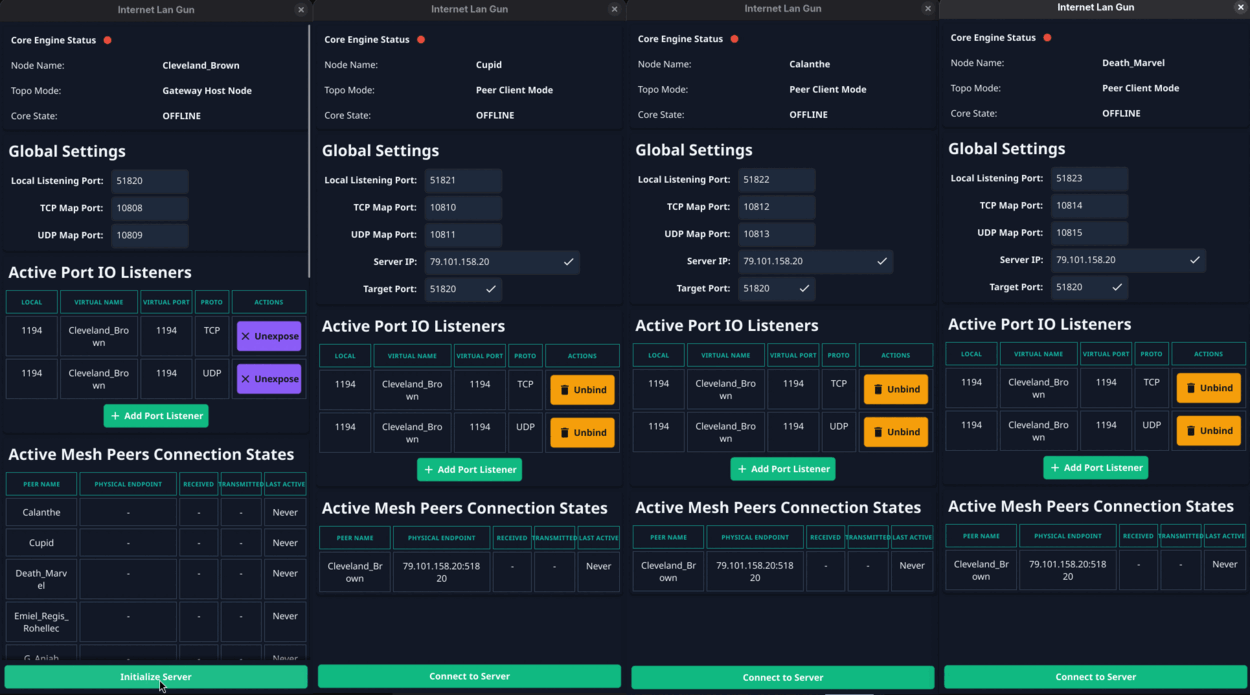
Task: Click the Server IP checkmark in Cupid window
Action: click(x=568, y=262)
